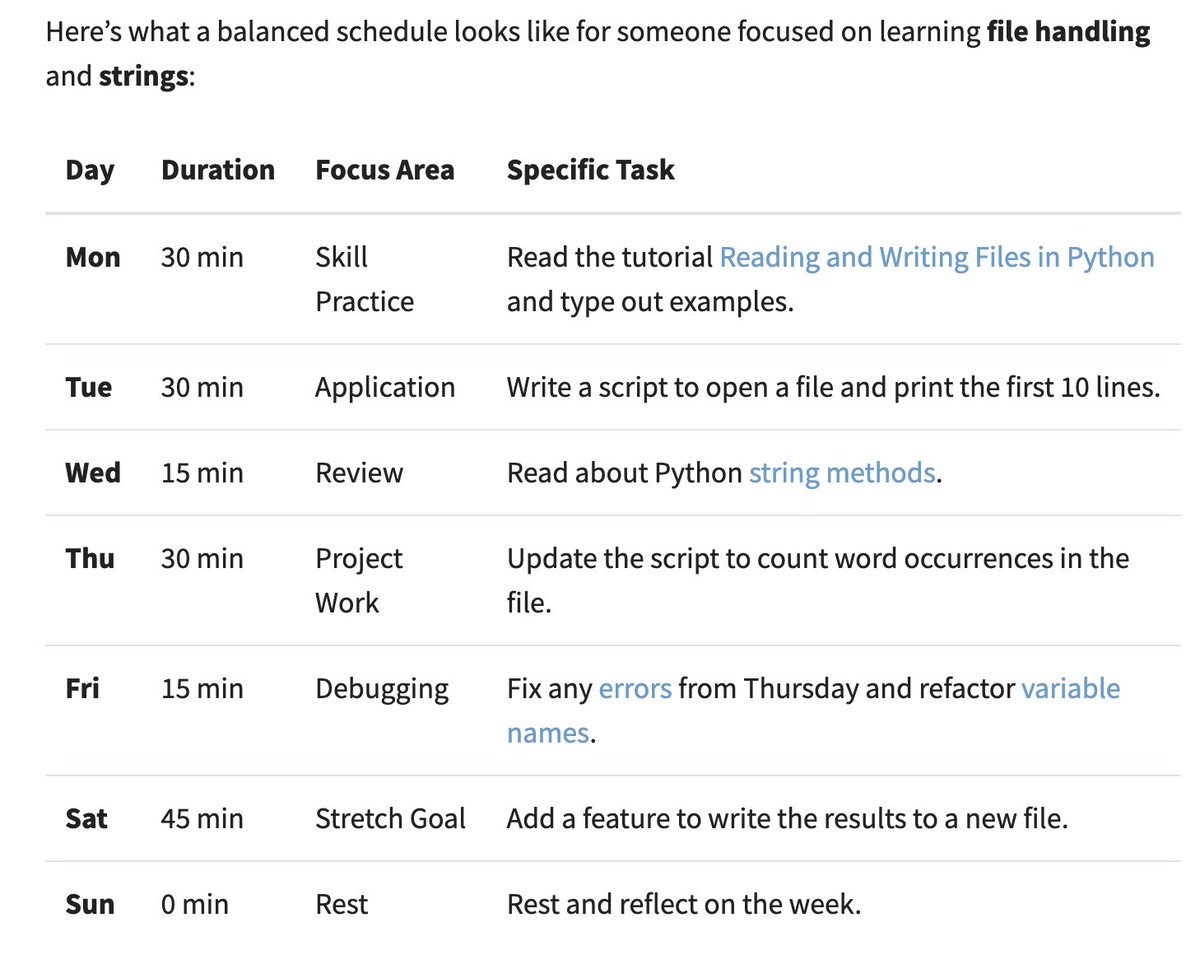Viewport: 1200px width, 955px height.
Task: Select the Duration column header
Action: (x=218, y=169)
